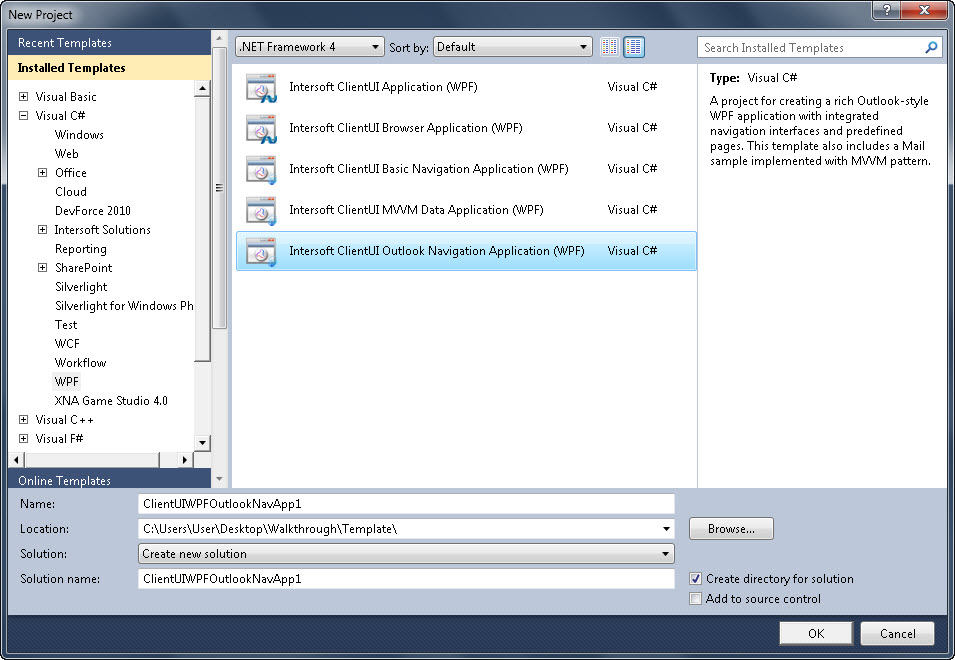Collapse the Visual C# node
The height and width of the screenshot is (660, 955).
point(23,115)
